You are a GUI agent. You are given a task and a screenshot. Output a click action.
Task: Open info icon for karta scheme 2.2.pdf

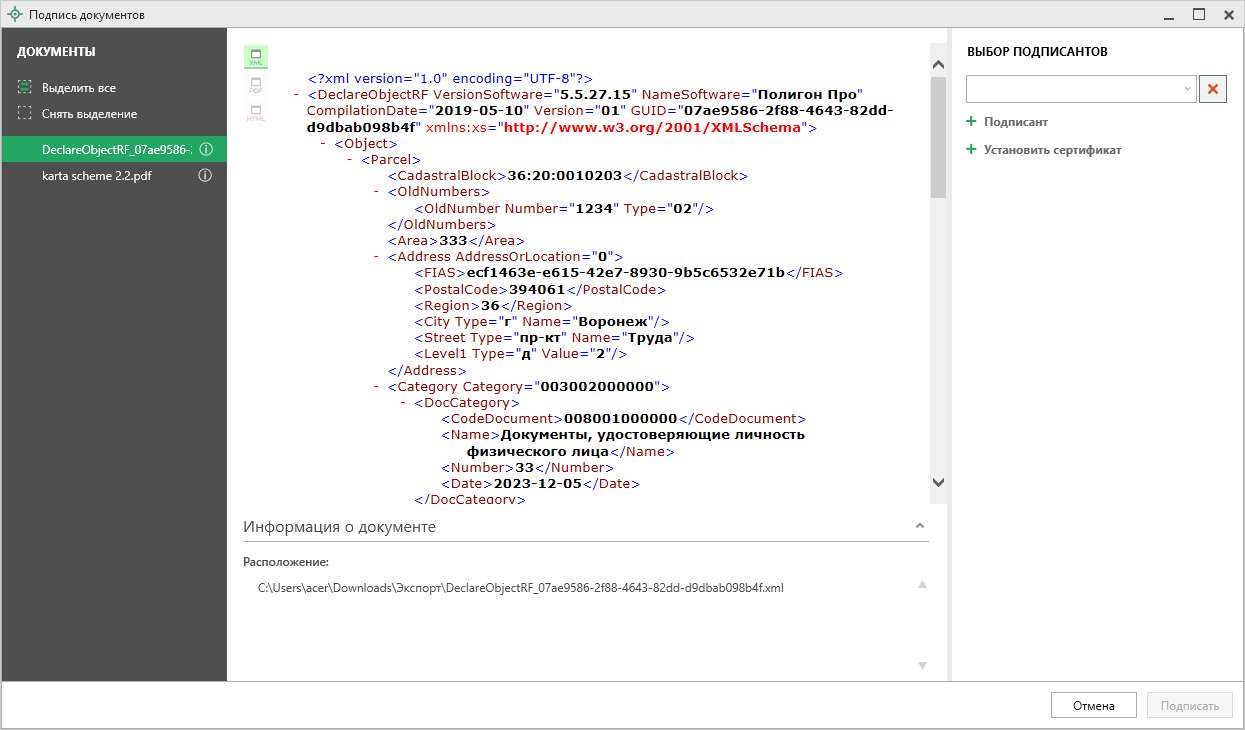click(x=205, y=175)
